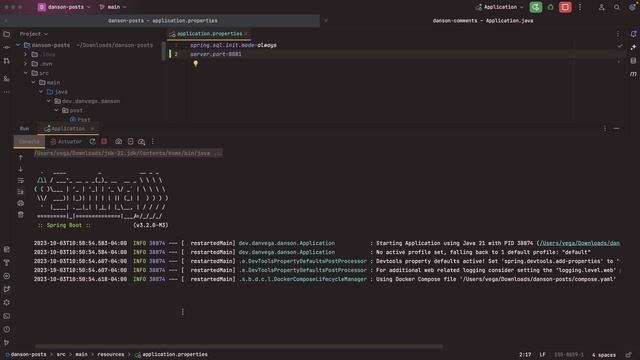This screenshot has width=640, height=360.
Task: Toggle soft-wrap in console
Action: click(x=21, y=180)
